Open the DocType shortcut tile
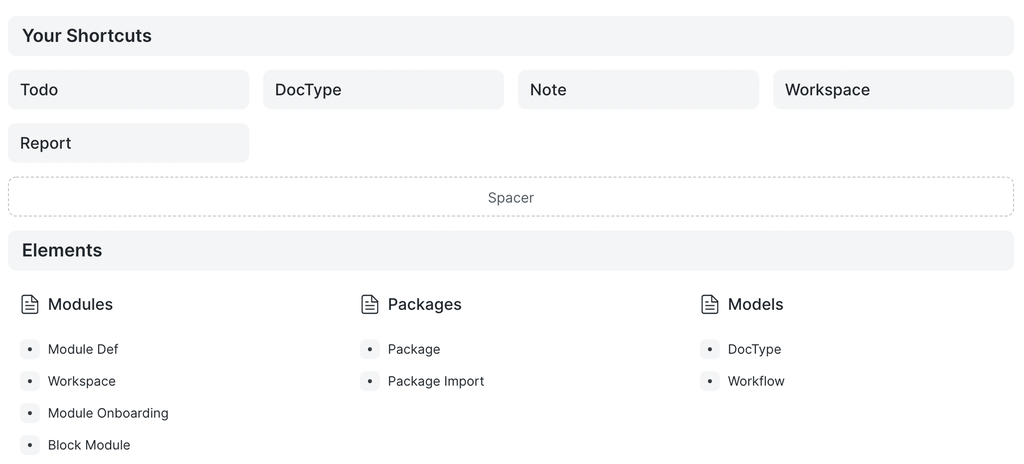Image resolution: width=1024 pixels, height=464 pixels. click(x=383, y=90)
